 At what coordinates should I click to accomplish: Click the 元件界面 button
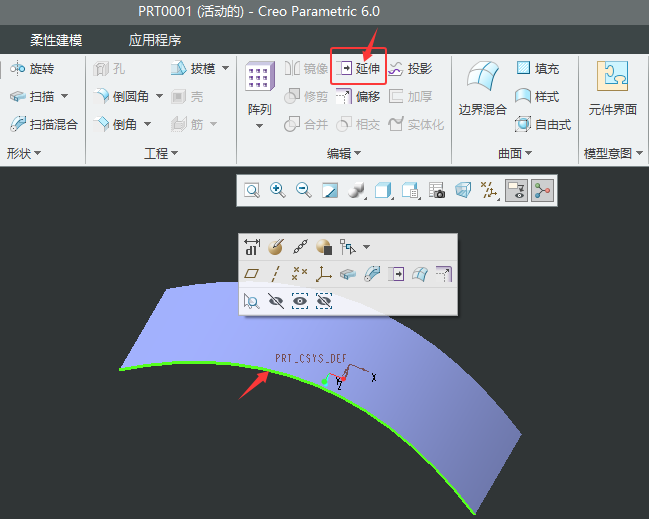click(x=613, y=89)
